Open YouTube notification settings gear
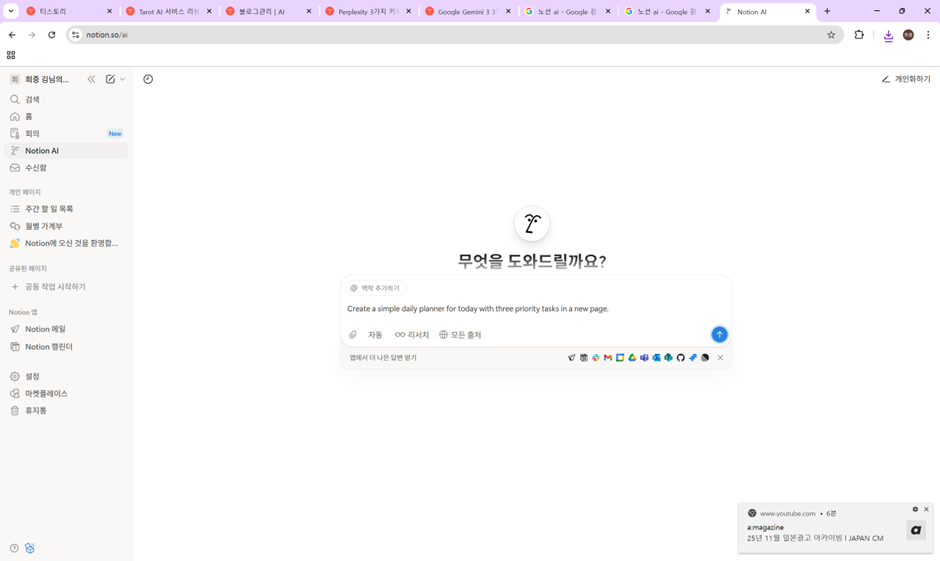The height and width of the screenshot is (561, 940). pos(915,509)
